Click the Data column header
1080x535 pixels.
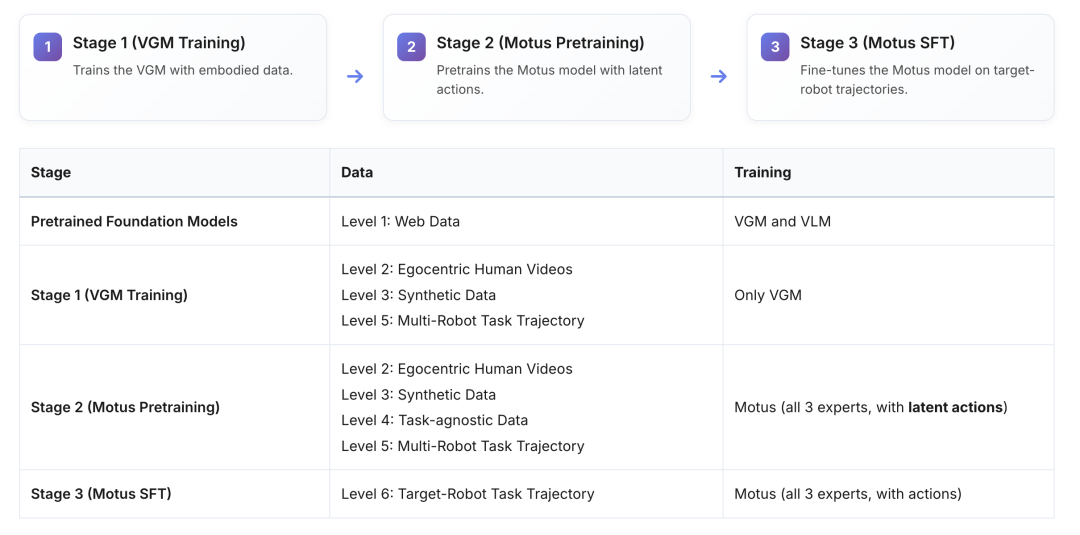click(357, 172)
